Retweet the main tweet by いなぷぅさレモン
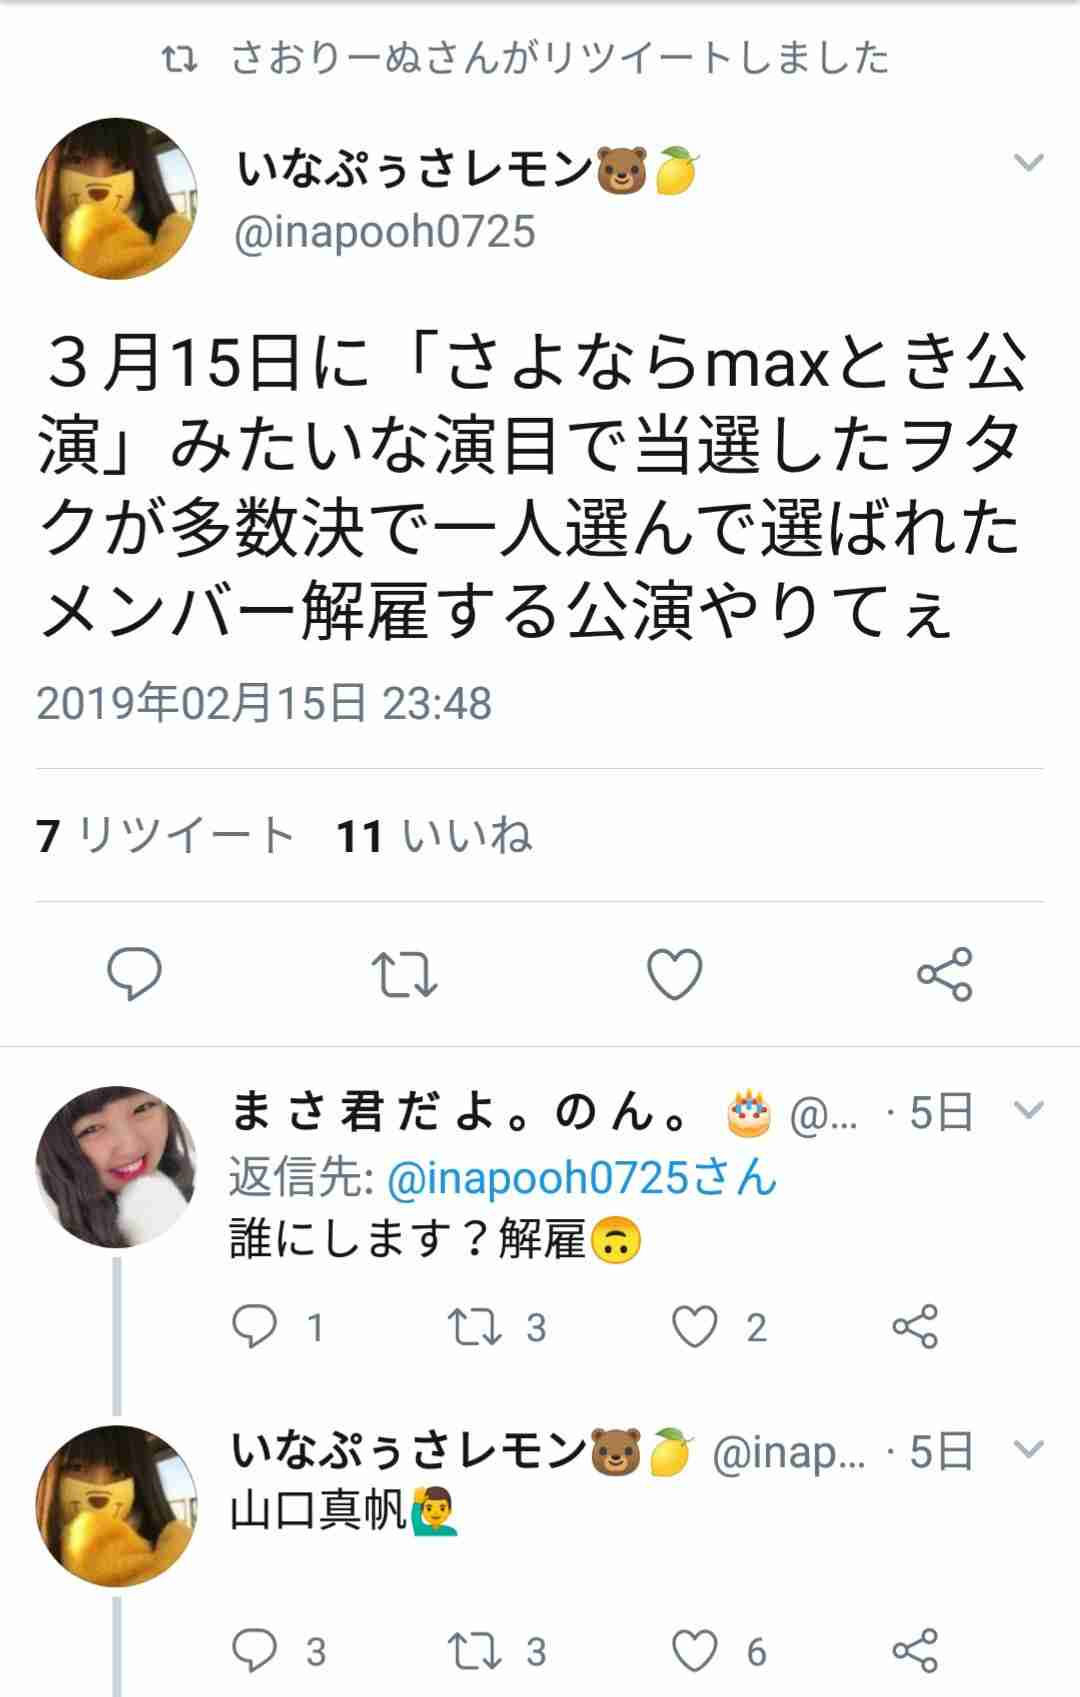This screenshot has height=1697, width=1080. tap(404, 974)
